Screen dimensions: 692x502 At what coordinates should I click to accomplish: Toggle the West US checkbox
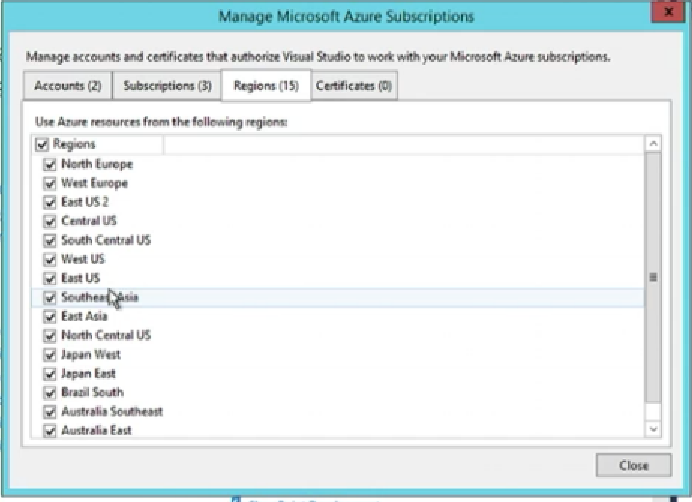click(49, 259)
